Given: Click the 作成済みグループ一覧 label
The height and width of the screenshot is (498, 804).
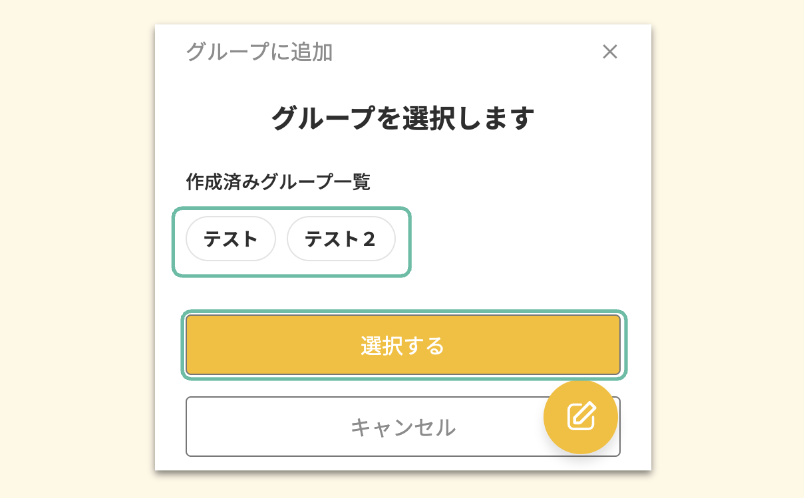Looking at the screenshot, I should click(x=278, y=182).
